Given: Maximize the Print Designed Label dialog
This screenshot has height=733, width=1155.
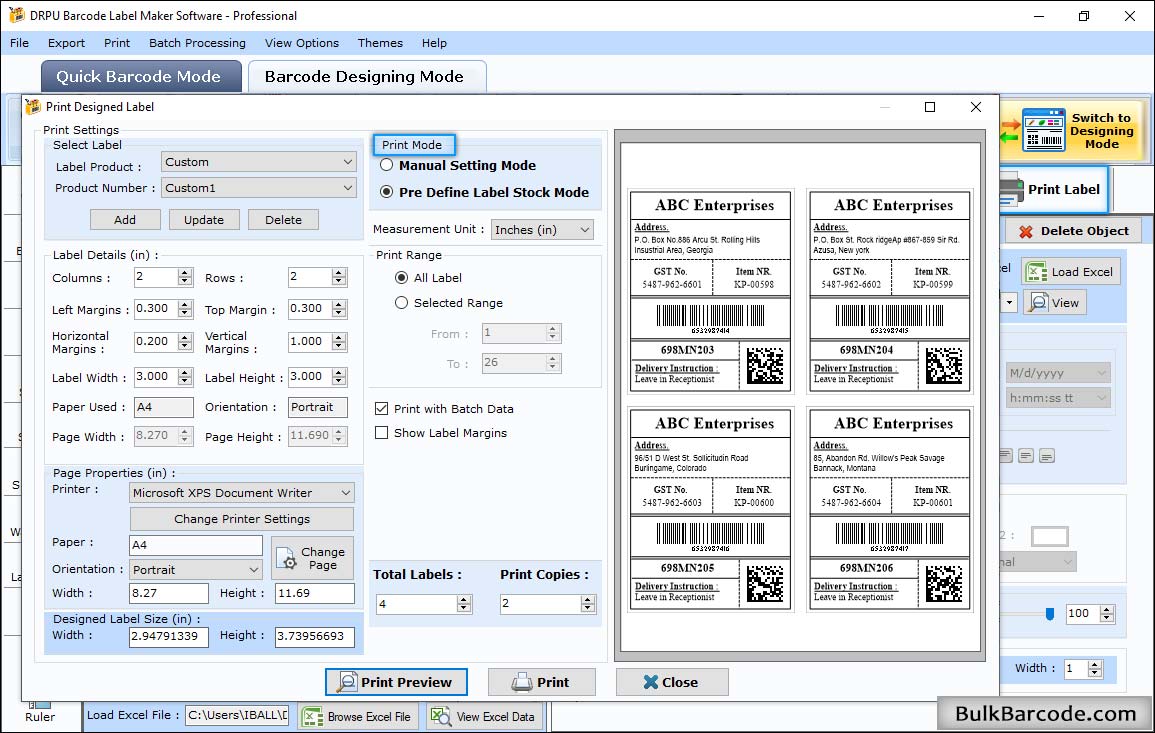Looking at the screenshot, I should [x=930, y=107].
